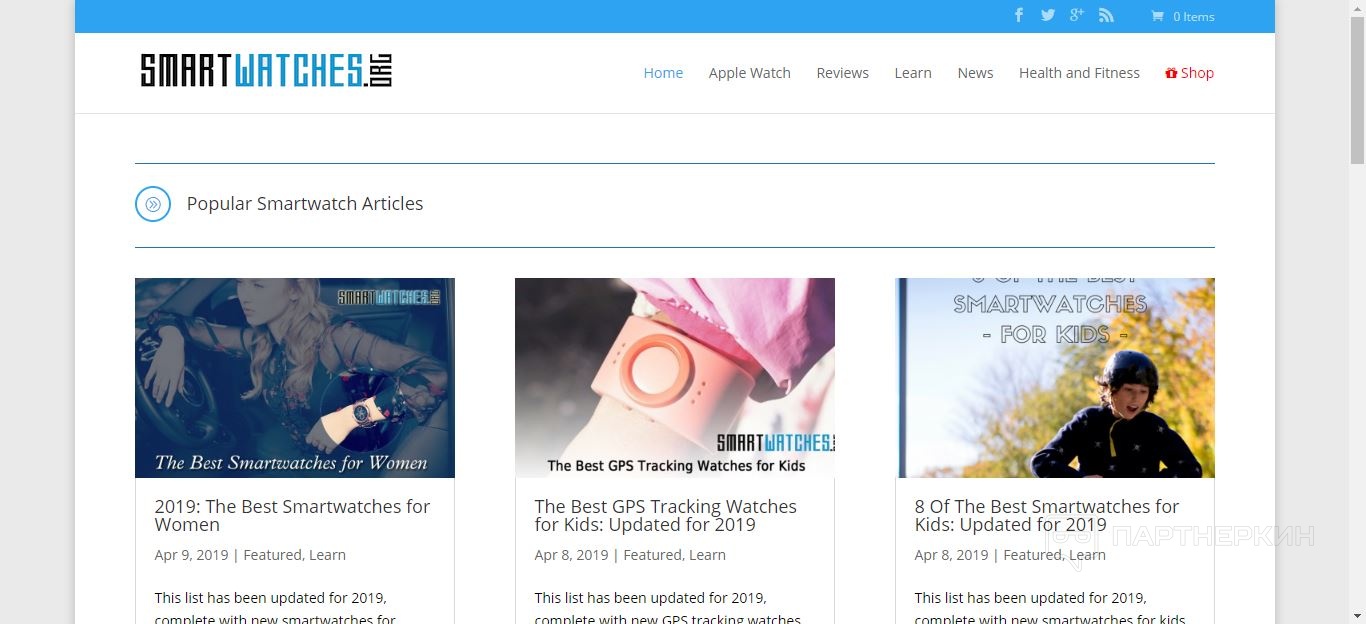Image resolution: width=1366 pixels, height=624 pixels.
Task: Click the Featured category under the women article
Action: (272, 555)
